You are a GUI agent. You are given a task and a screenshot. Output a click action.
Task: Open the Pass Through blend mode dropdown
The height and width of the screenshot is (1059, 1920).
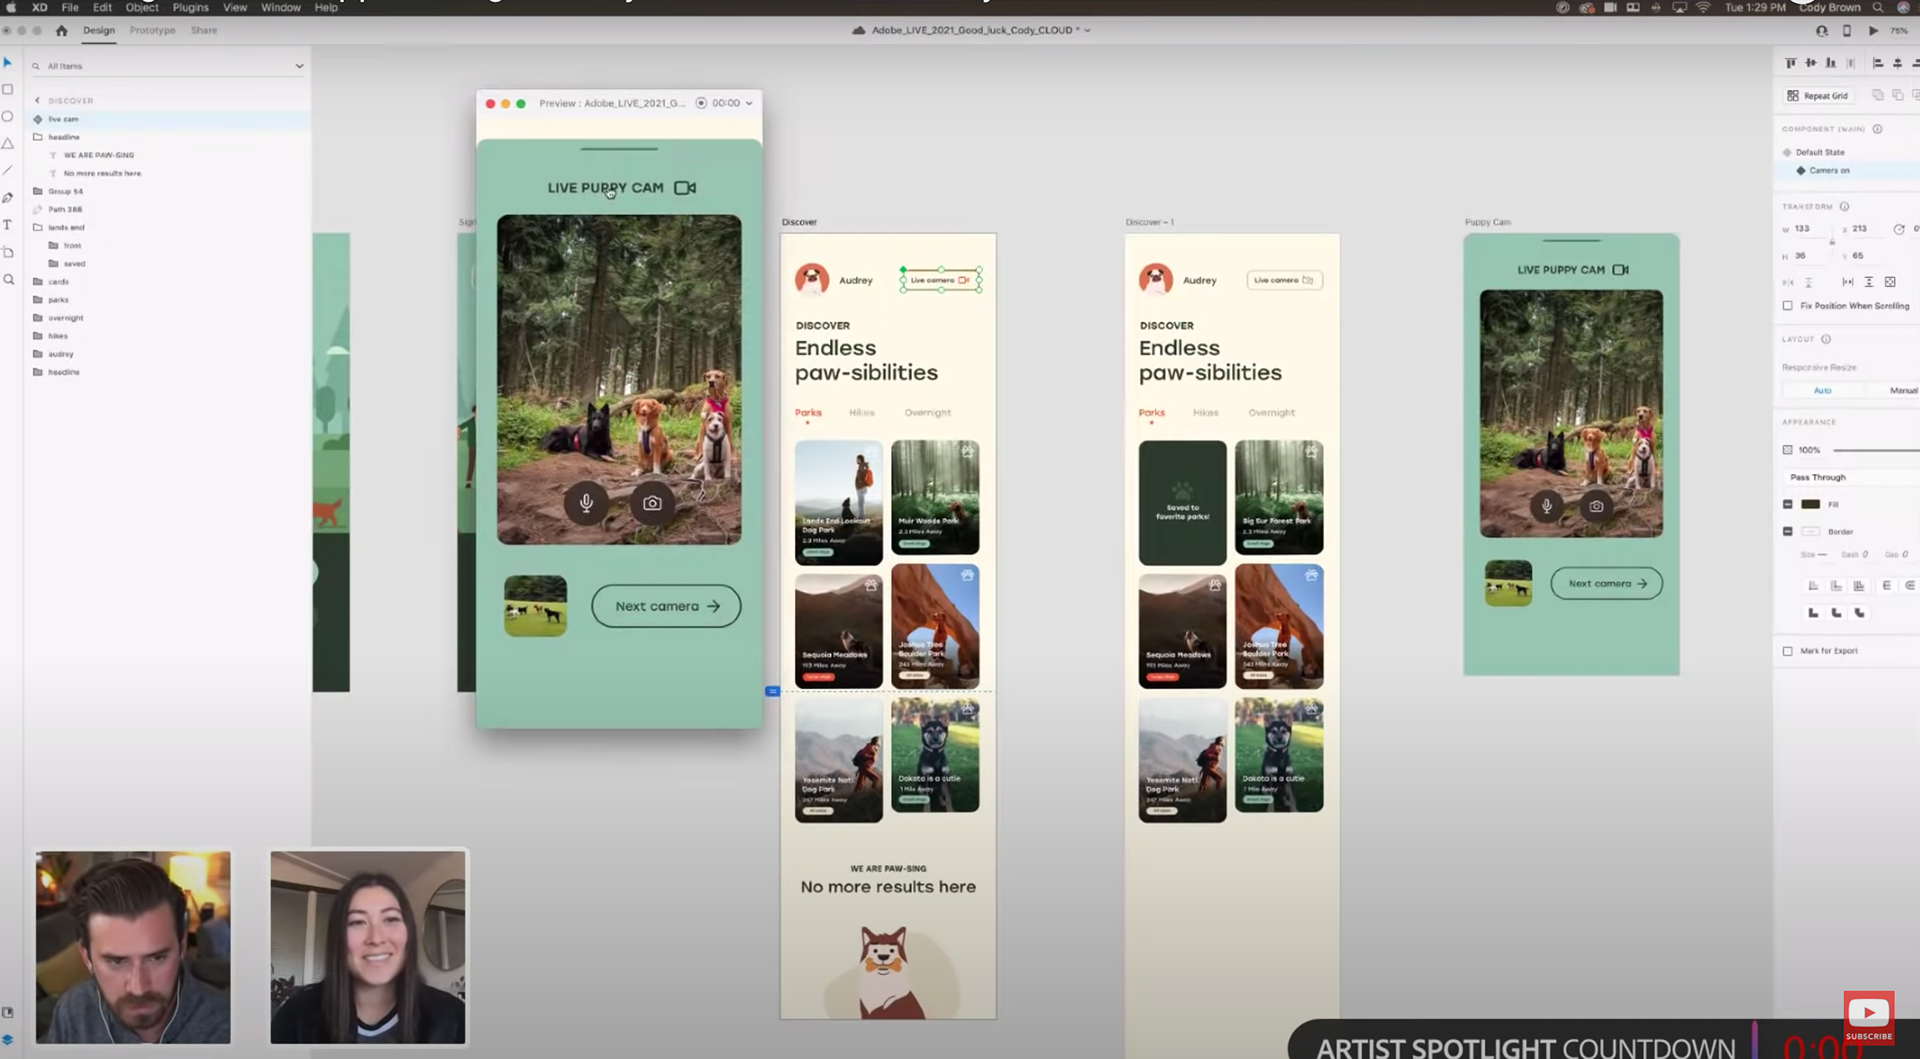(x=1850, y=477)
